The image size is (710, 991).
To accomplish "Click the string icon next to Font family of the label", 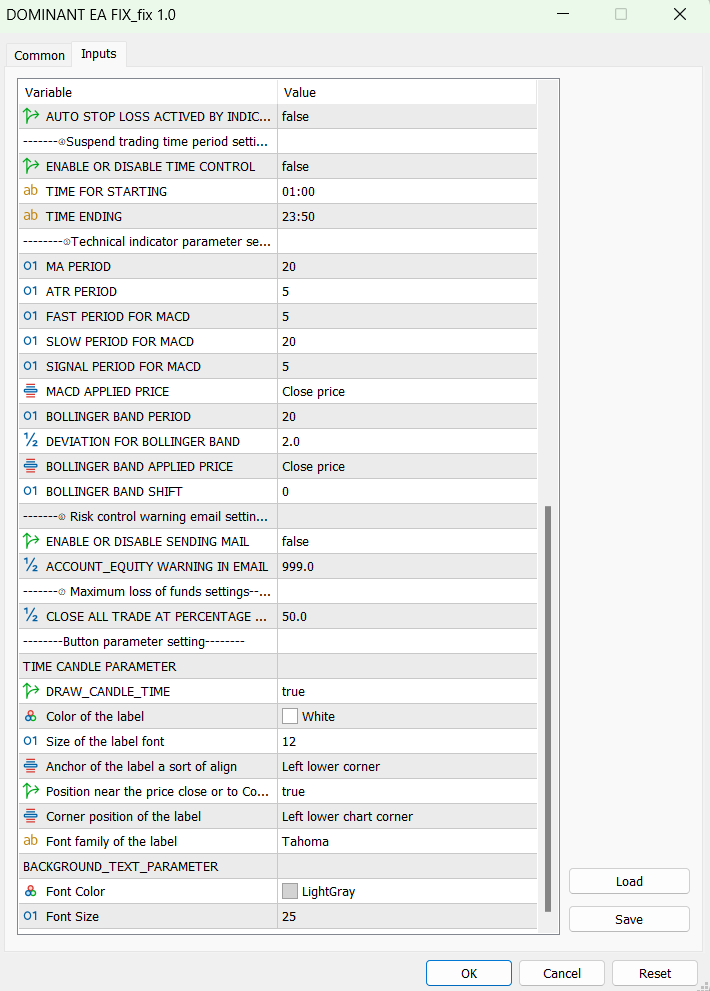I will [x=30, y=841].
